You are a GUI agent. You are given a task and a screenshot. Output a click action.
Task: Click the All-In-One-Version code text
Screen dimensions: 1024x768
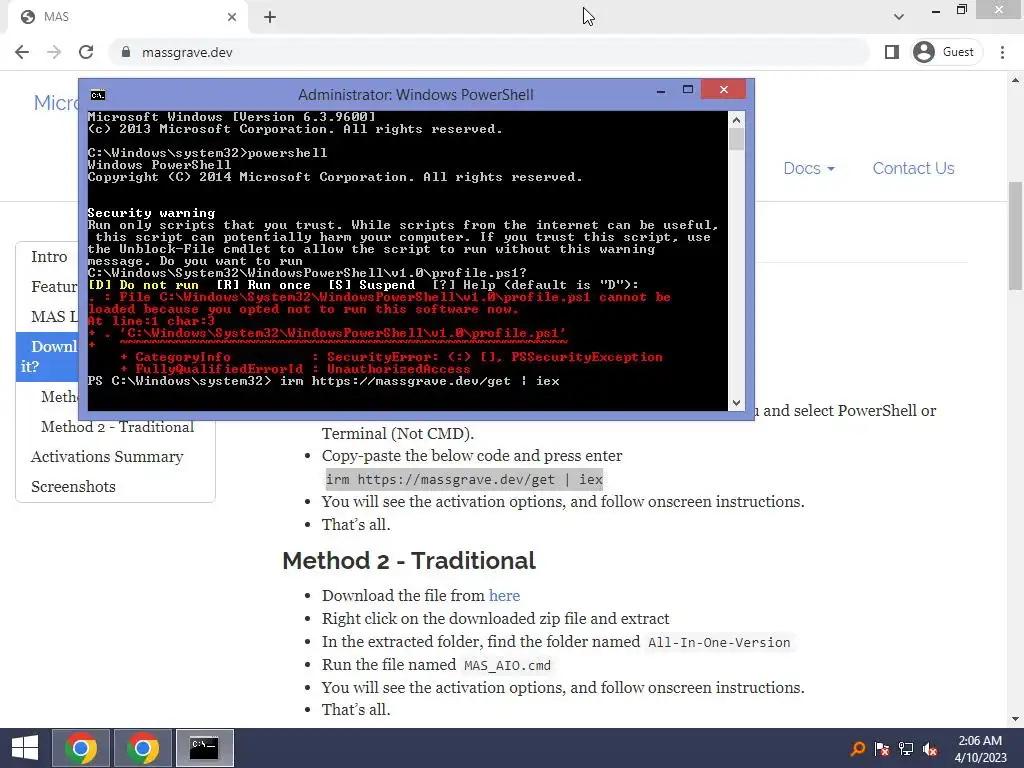point(719,642)
